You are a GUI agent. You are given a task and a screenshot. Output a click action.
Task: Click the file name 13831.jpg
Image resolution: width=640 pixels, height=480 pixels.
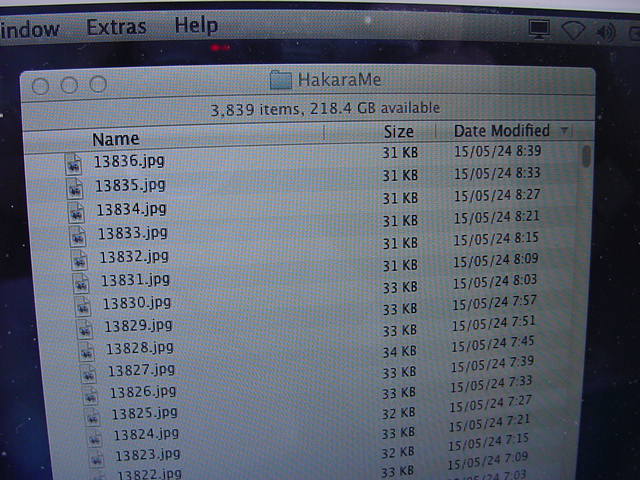[136, 280]
